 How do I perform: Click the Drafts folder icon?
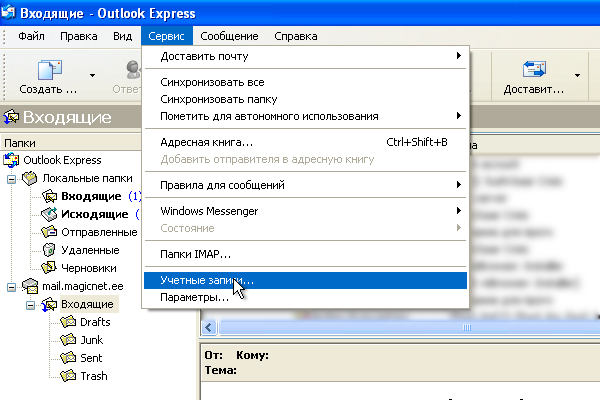tap(68, 322)
